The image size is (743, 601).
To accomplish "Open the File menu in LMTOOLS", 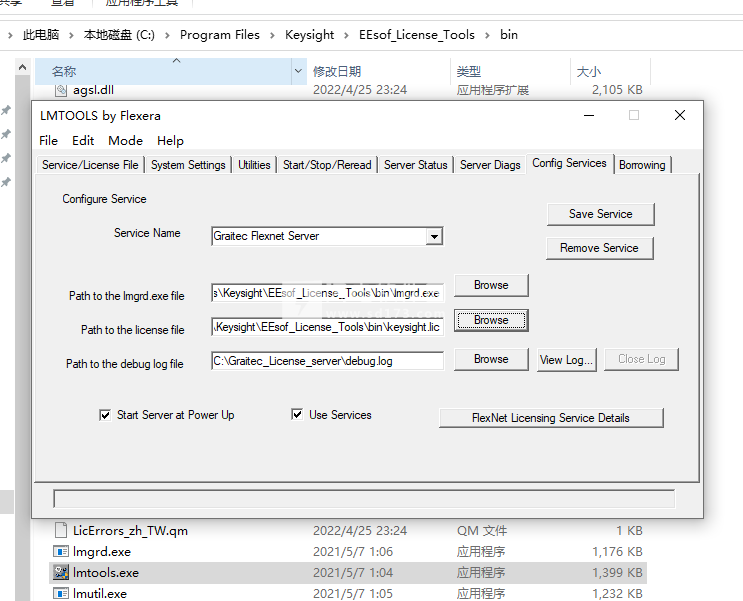I will [48, 141].
